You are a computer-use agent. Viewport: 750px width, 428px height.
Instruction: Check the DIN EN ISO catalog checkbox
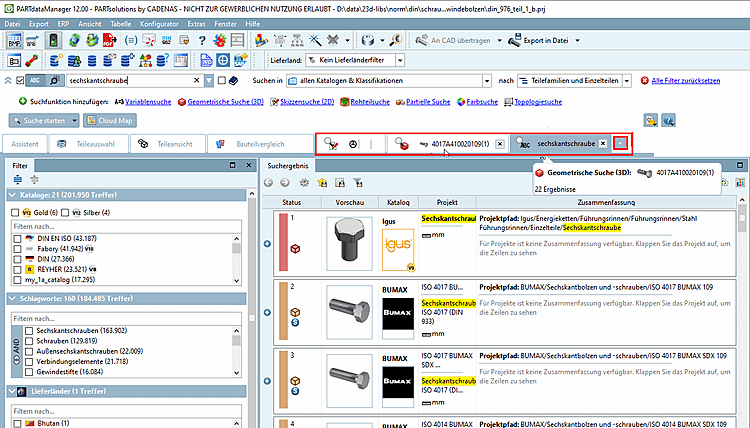(x=18, y=238)
